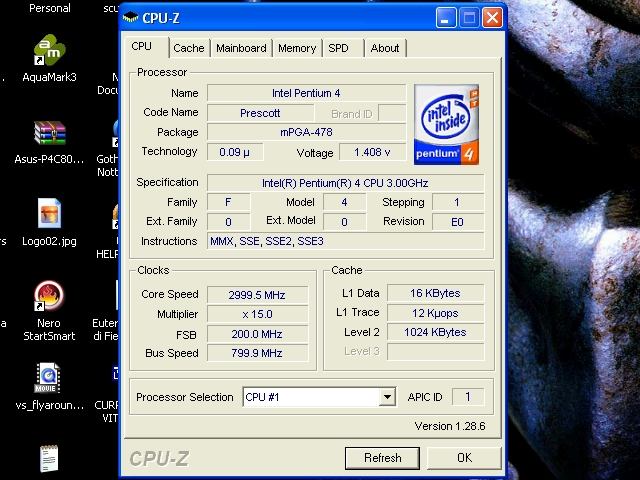Viewport: 640px width, 480px height.
Task: Click the Intel Inside Pentium 4 logo
Action: click(447, 124)
